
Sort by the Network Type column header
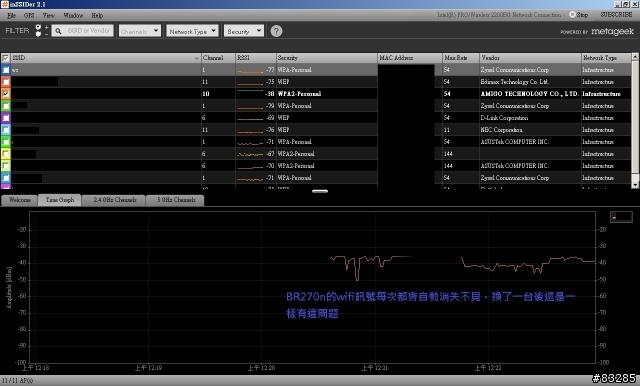coord(606,58)
